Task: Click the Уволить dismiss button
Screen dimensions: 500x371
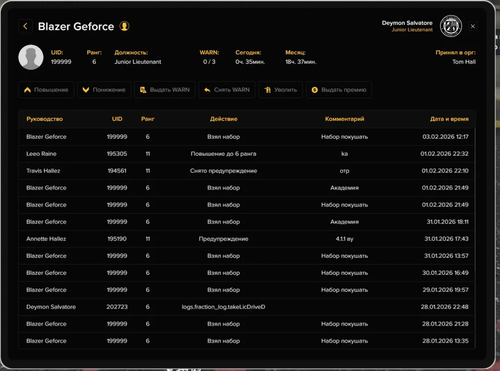Action: click(280, 90)
